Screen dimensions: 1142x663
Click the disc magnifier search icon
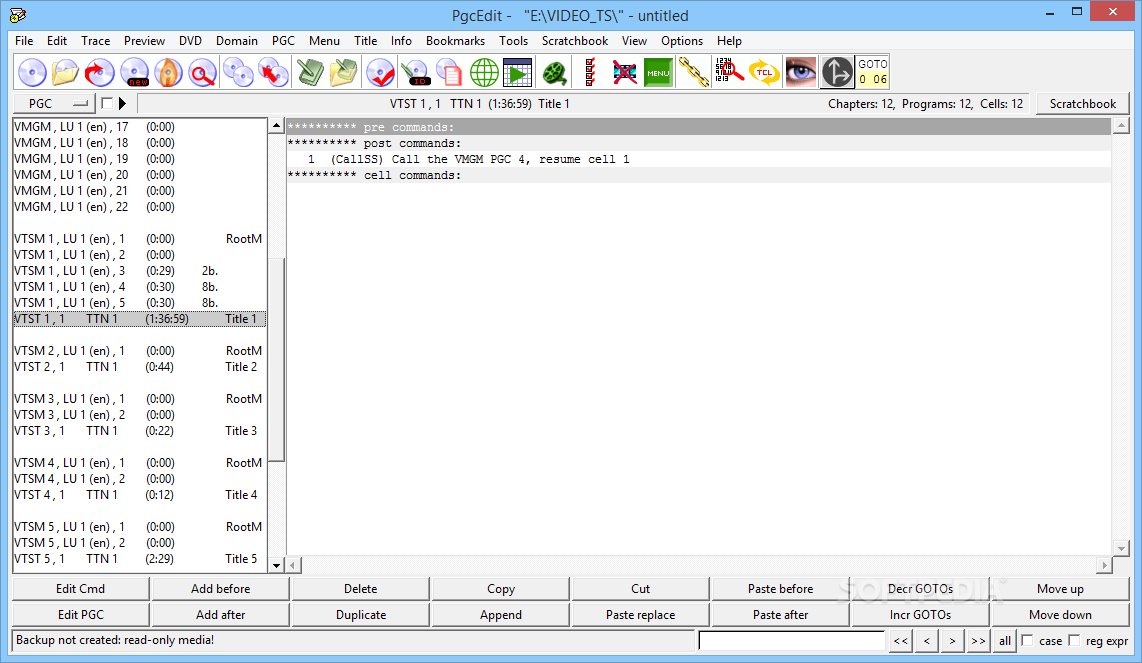coord(202,72)
